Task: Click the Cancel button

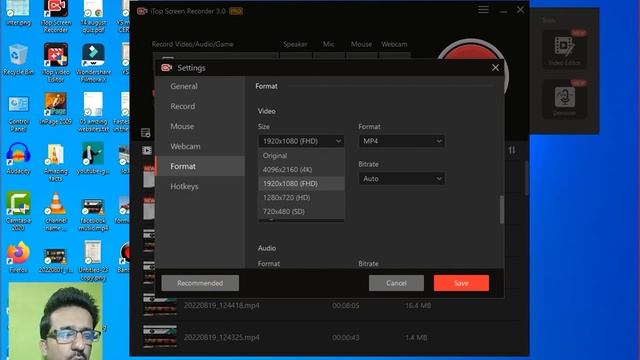Action: pos(396,283)
